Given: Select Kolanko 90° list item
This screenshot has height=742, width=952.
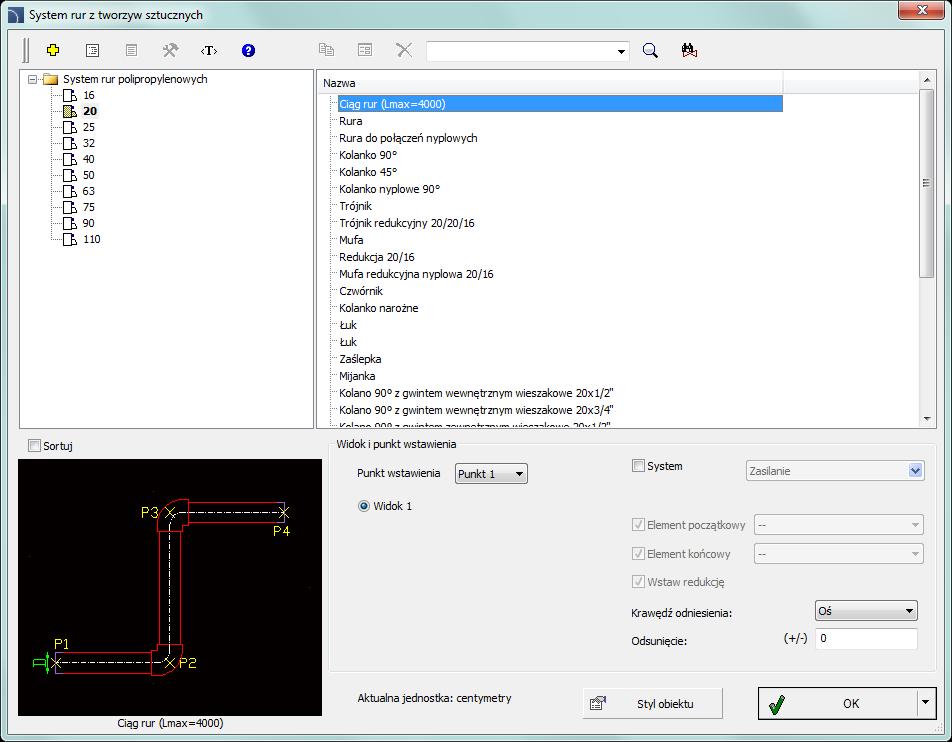Looking at the screenshot, I should click(368, 155).
